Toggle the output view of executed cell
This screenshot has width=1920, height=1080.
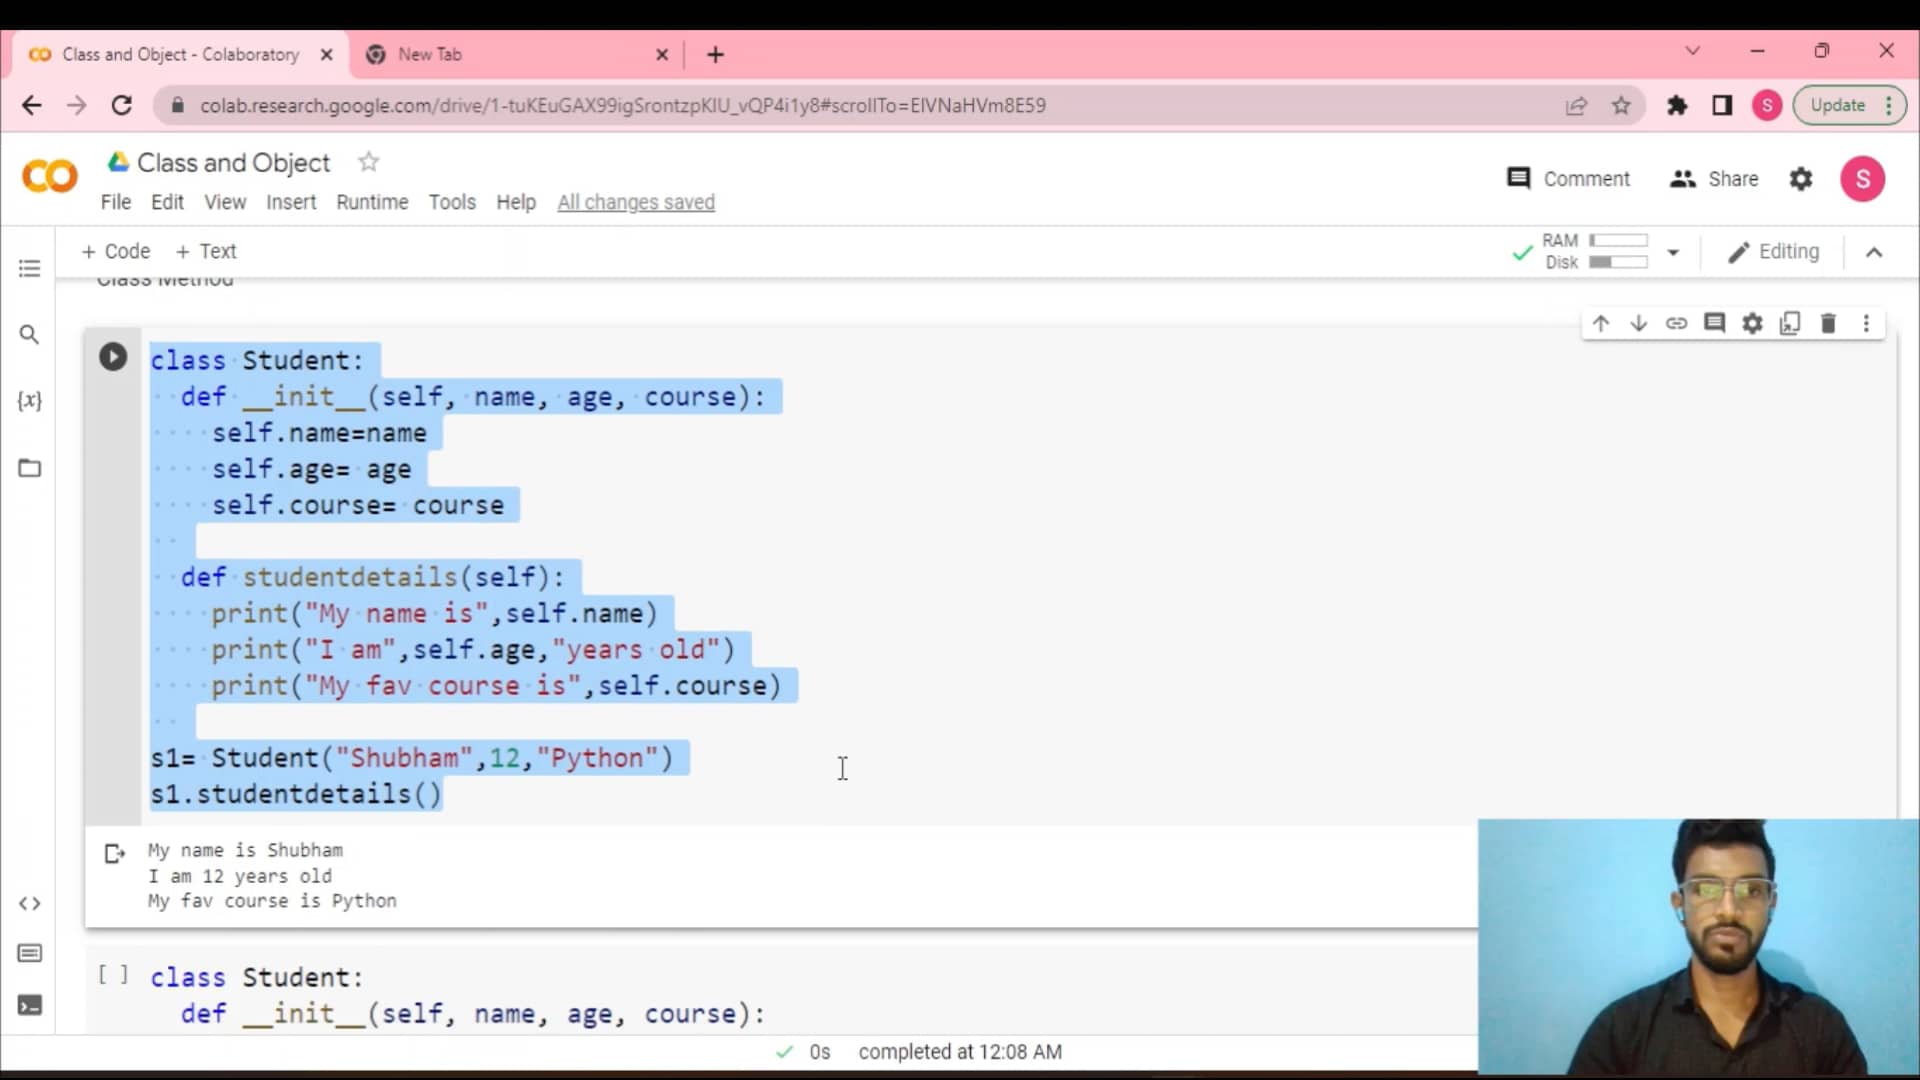[114, 853]
